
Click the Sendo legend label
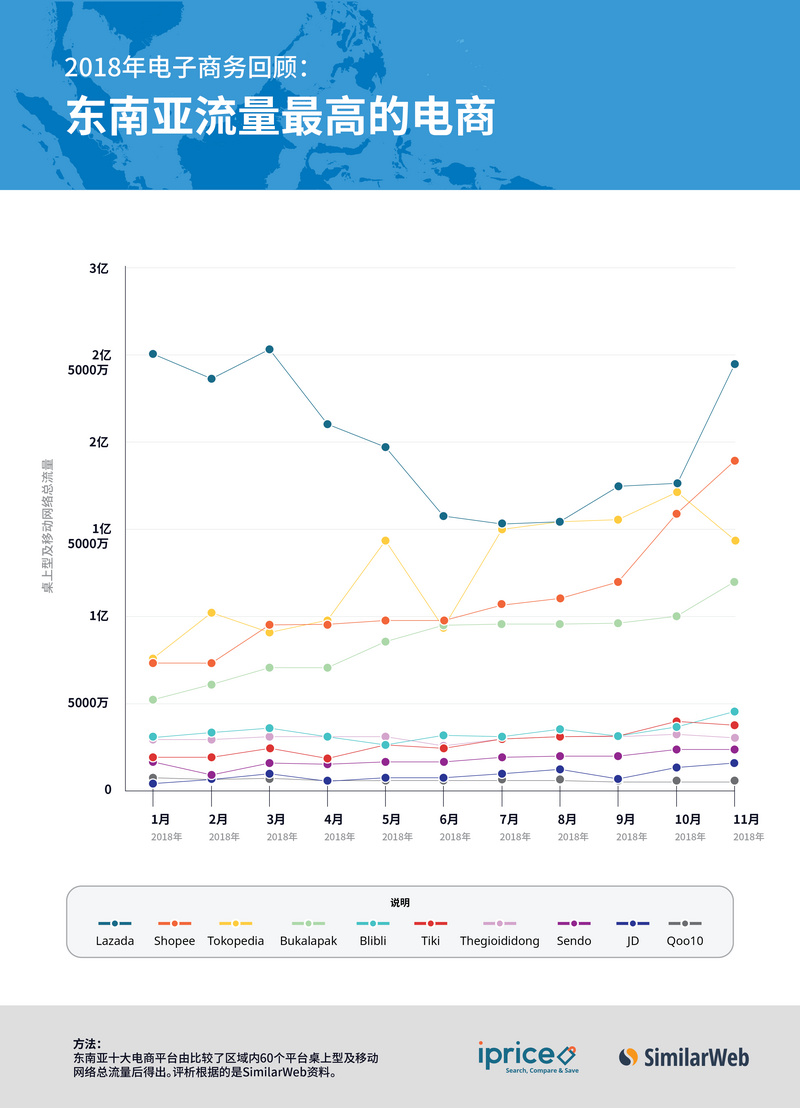click(x=574, y=941)
